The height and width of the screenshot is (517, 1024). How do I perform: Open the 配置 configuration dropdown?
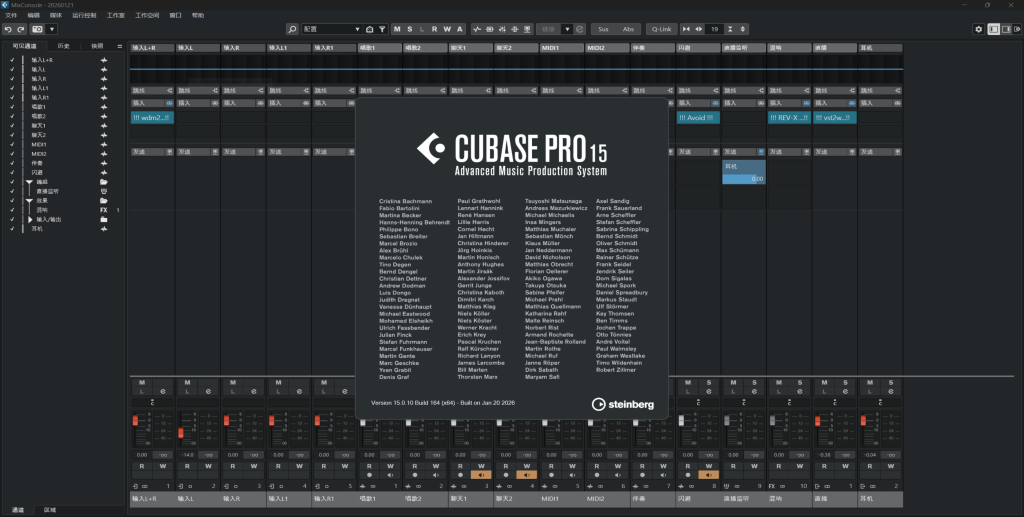click(x=332, y=29)
